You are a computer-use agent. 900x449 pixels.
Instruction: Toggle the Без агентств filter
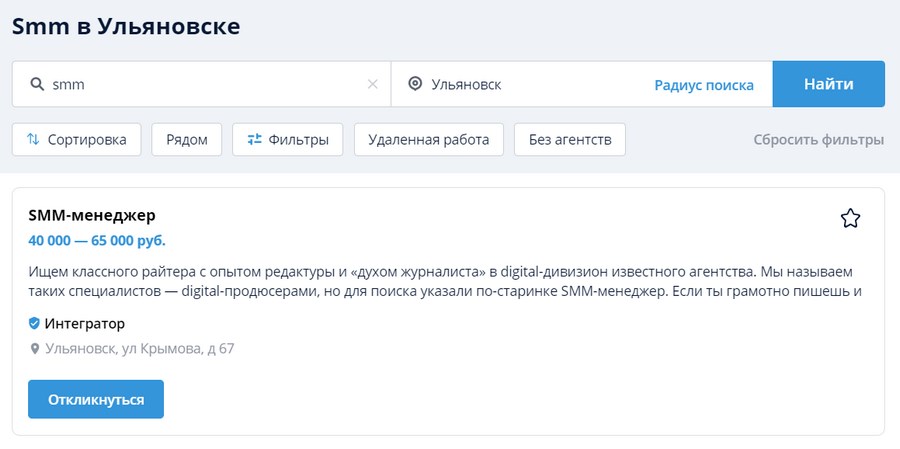[x=569, y=140]
